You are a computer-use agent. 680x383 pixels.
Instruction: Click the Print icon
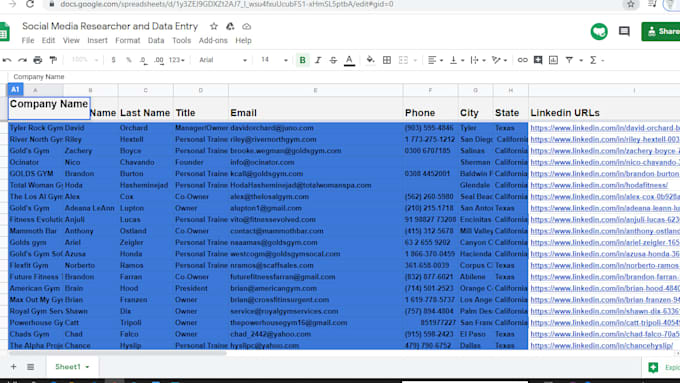tap(38, 60)
